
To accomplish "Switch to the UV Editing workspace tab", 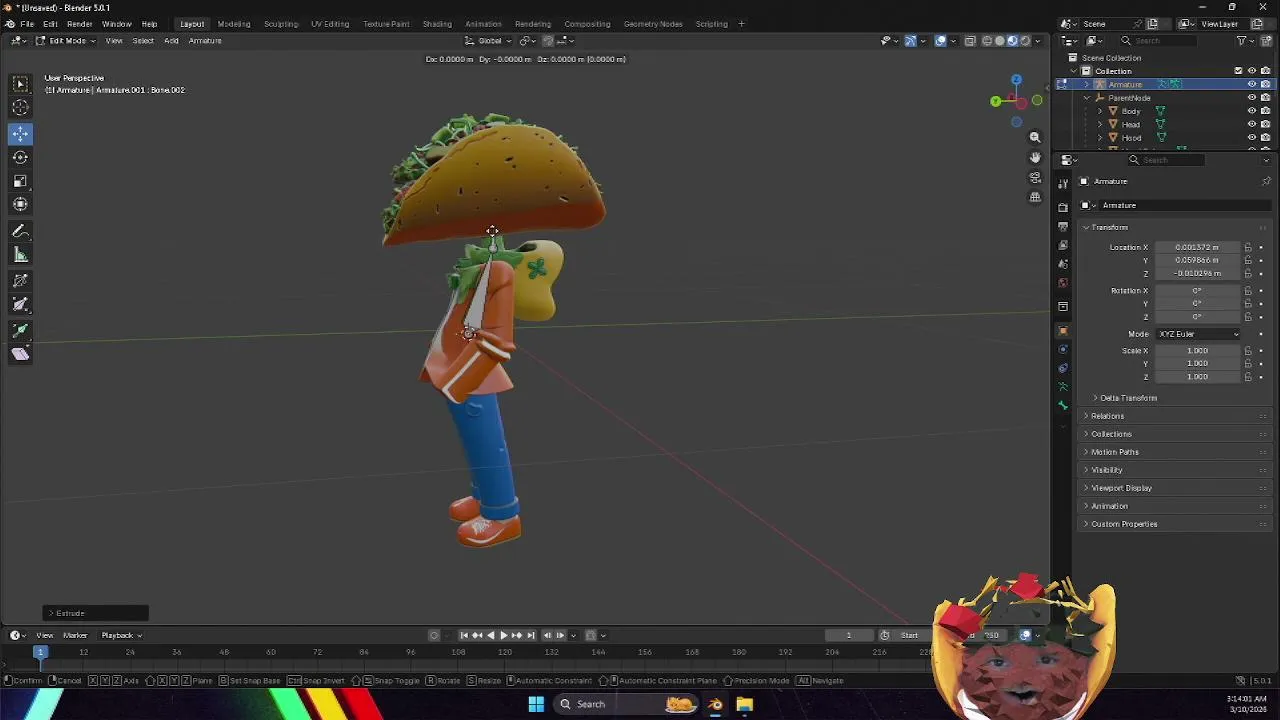I will [330, 24].
